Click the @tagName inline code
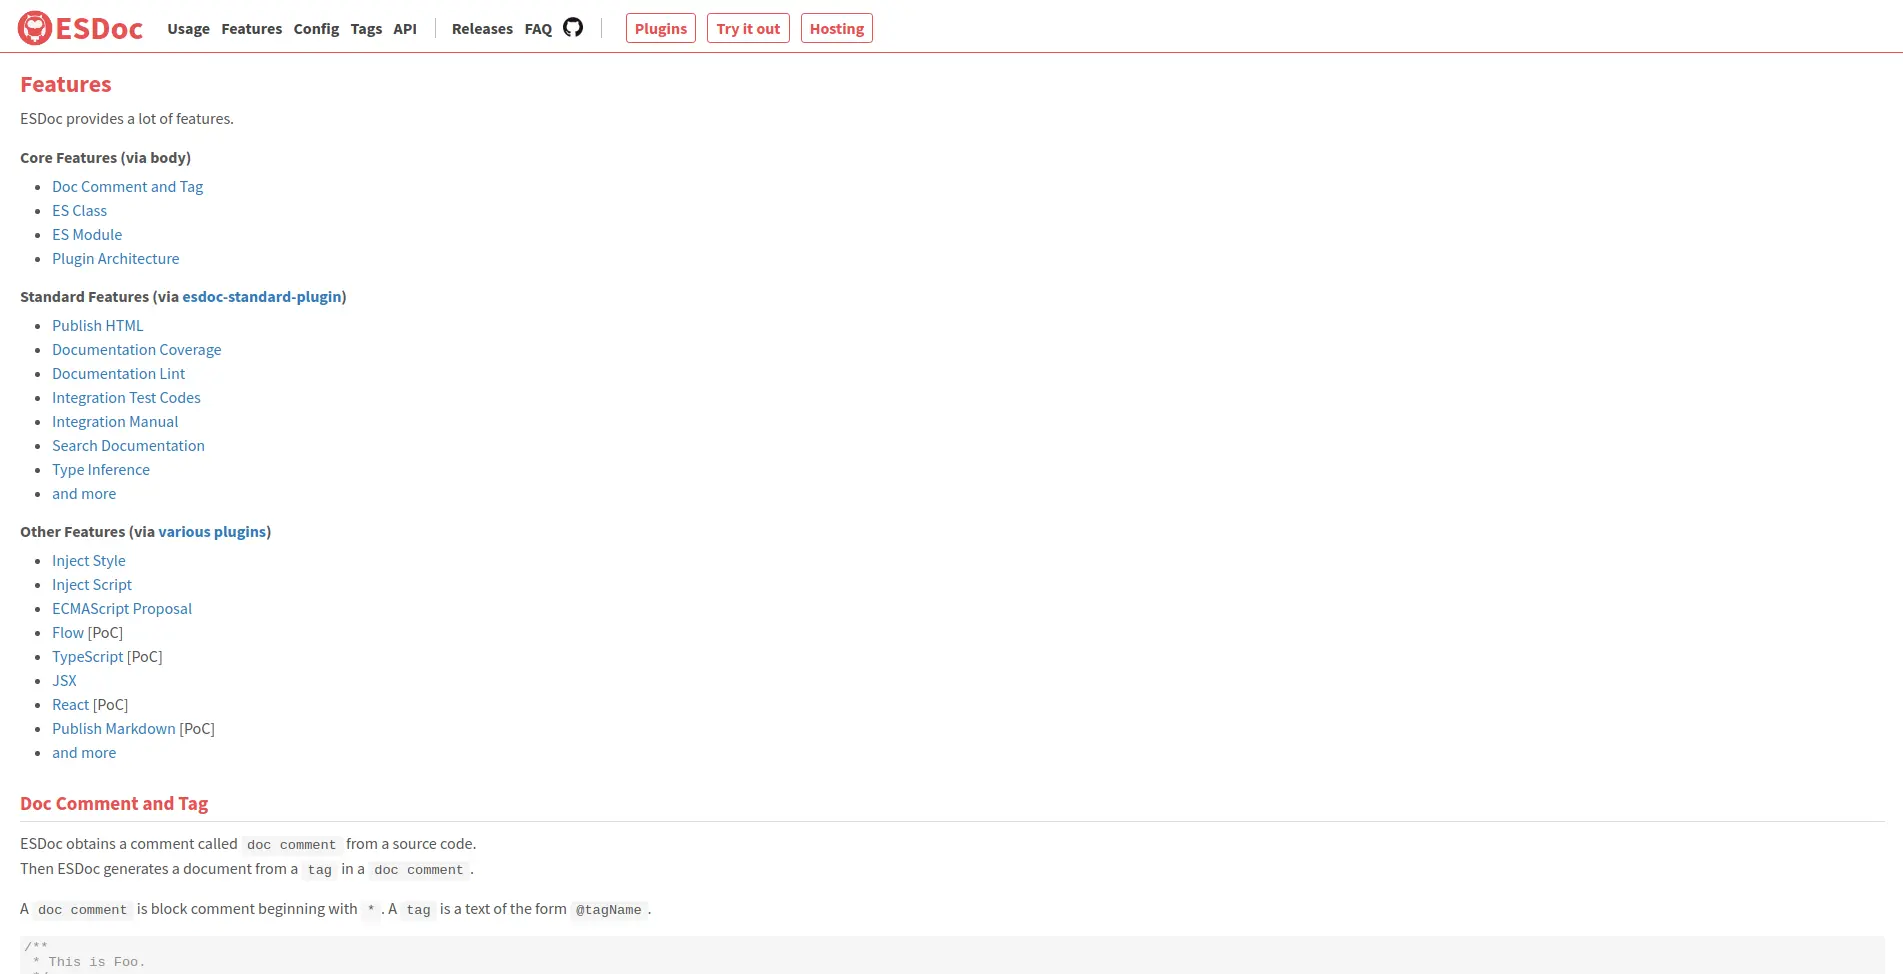1903x974 pixels. coord(609,910)
